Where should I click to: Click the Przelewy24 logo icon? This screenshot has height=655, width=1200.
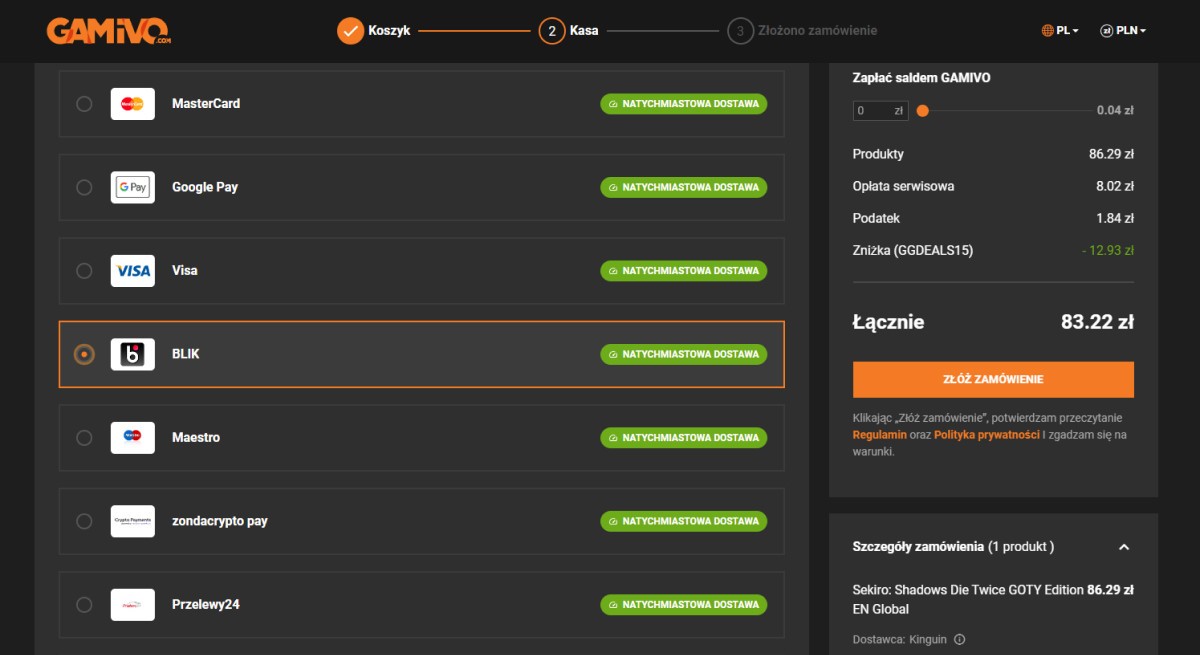pyautogui.click(x=132, y=605)
